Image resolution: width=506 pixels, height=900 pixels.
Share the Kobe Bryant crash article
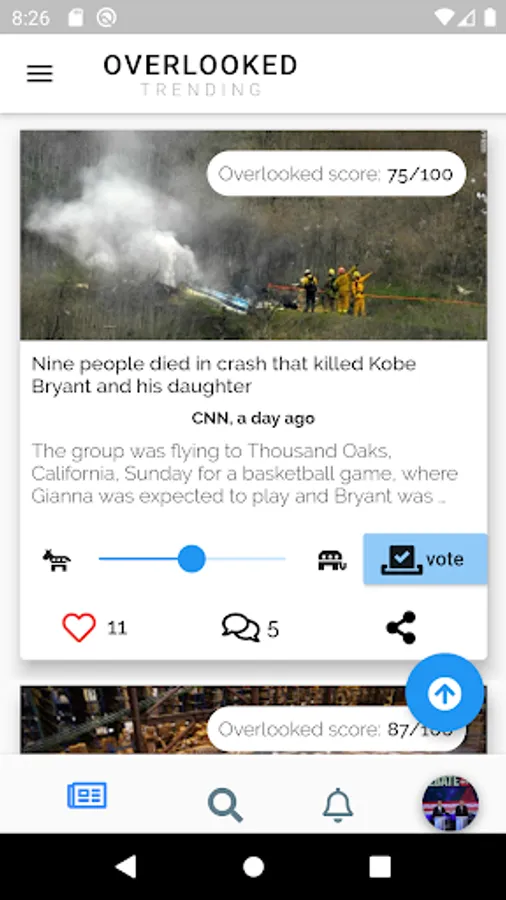(x=401, y=627)
